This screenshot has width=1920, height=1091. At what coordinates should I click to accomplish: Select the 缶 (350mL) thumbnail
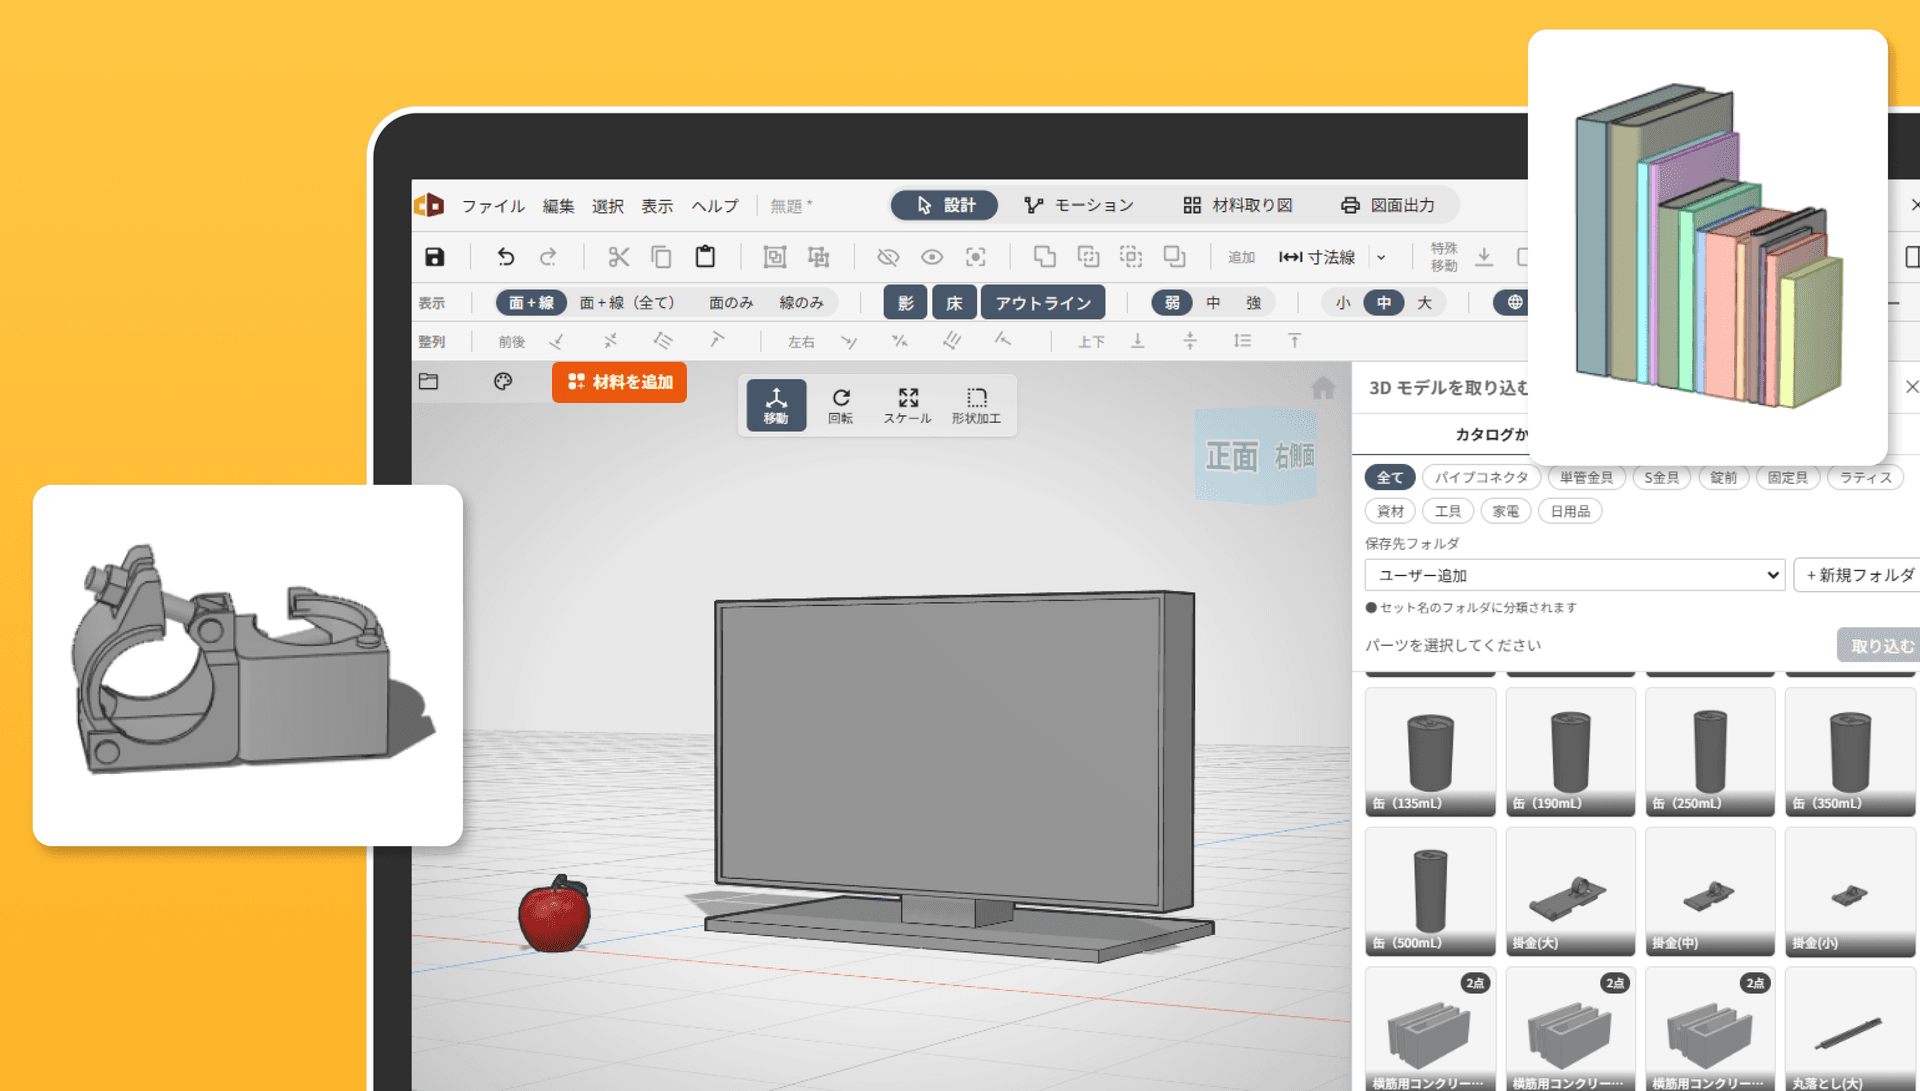tap(1849, 752)
